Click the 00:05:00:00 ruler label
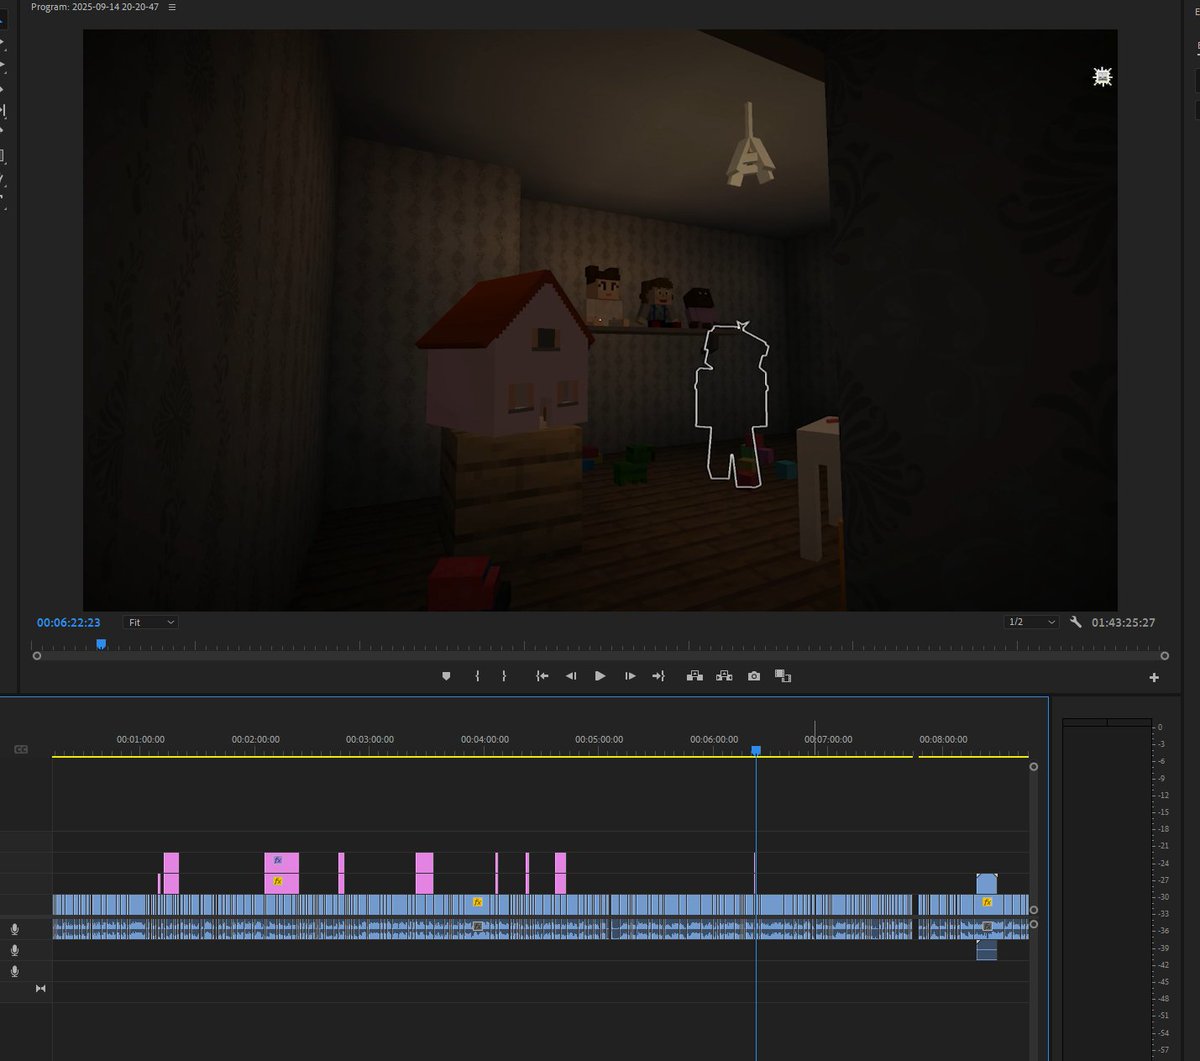Screen dimensions: 1200x1061 pos(599,740)
